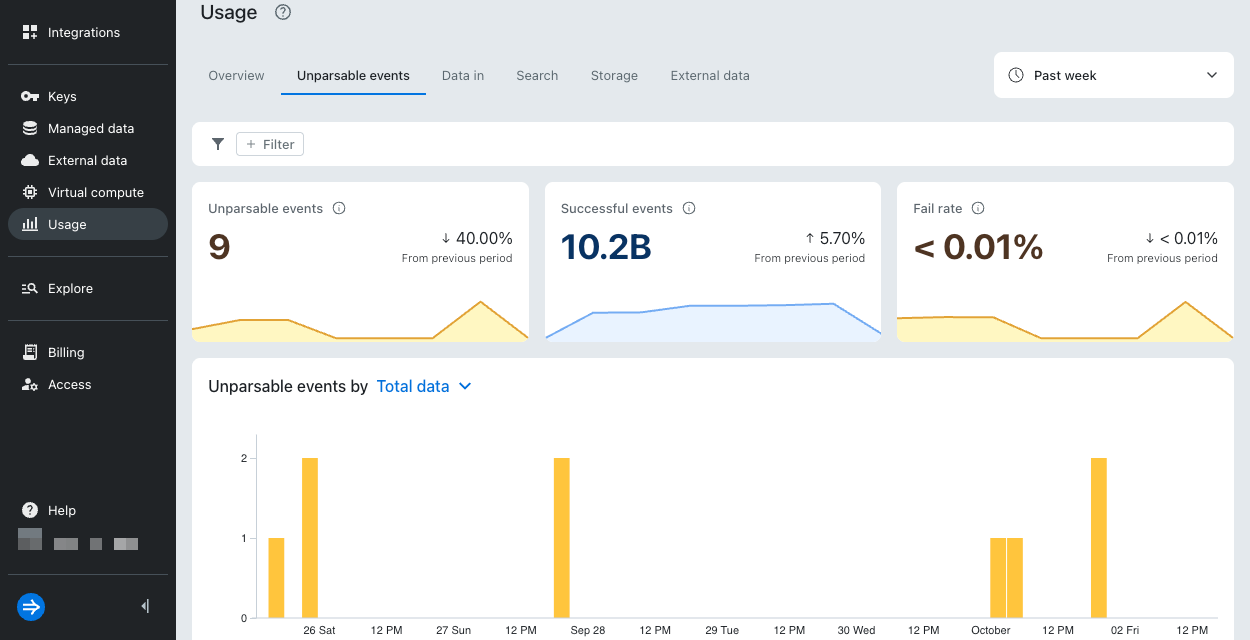Image resolution: width=1250 pixels, height=640 pixels.
Task: Click the Access user-settings icon
Action: 30,385
